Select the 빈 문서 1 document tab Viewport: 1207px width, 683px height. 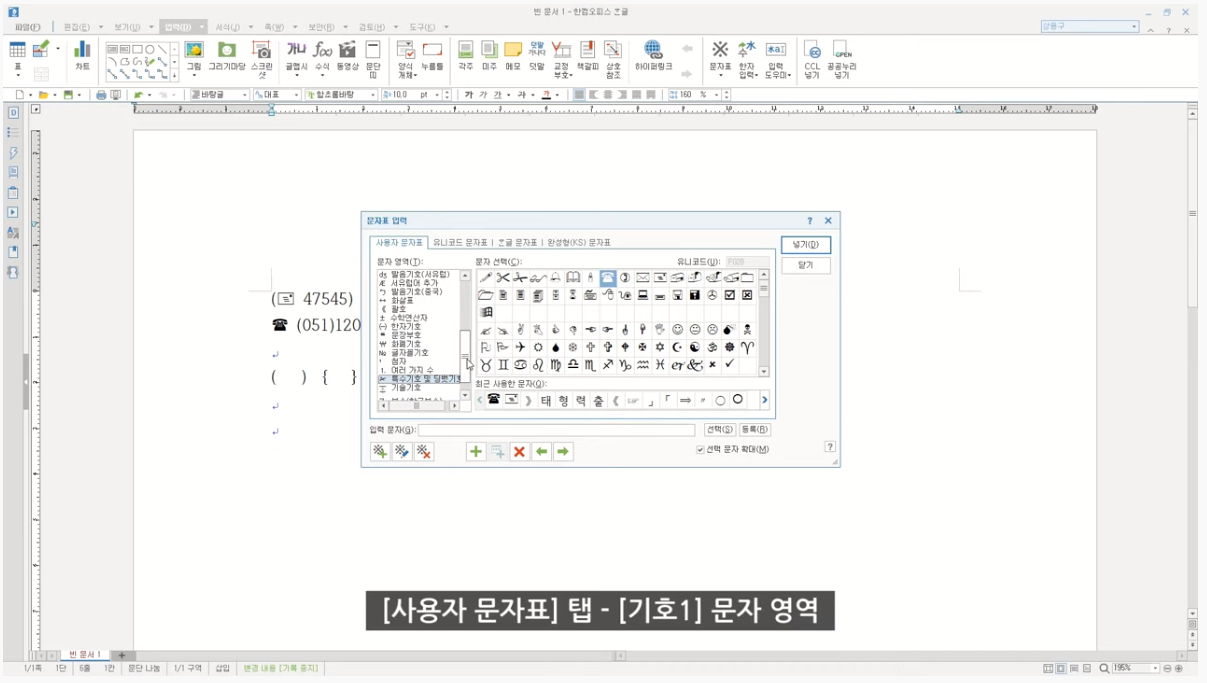(x=86, y=655)
